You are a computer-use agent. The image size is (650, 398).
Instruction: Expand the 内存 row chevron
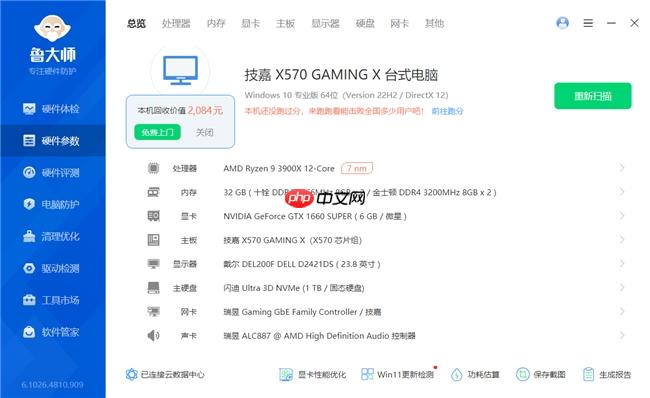pyautogui.click(x=621, y=192)
